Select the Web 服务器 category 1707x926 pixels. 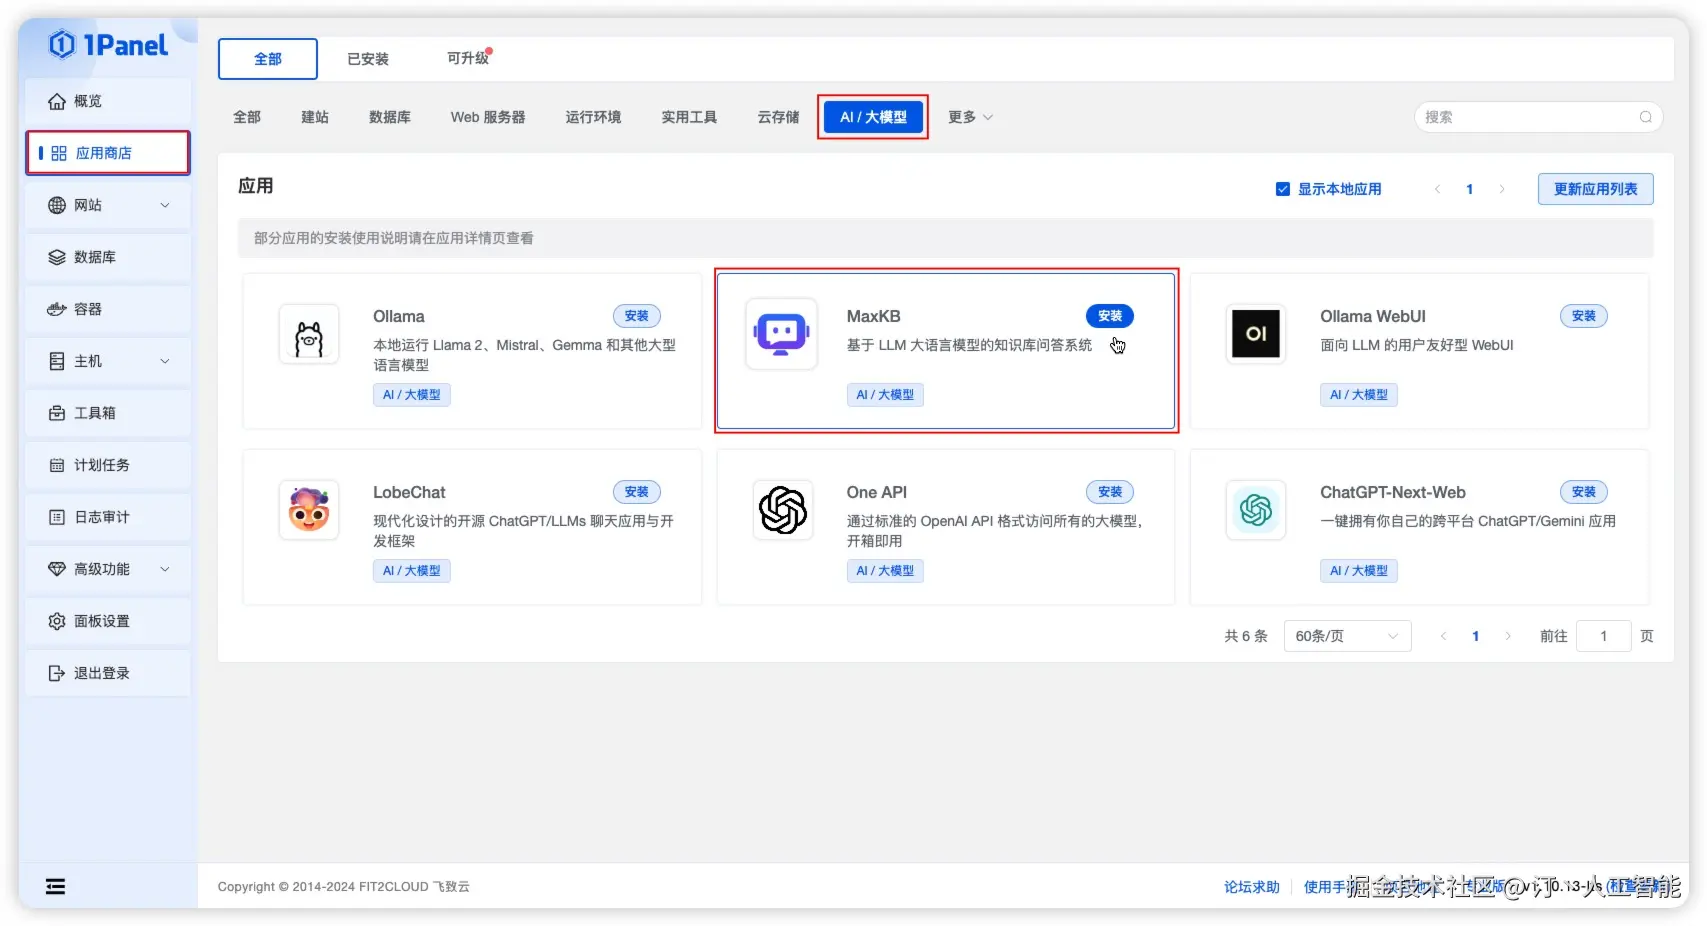488,117
